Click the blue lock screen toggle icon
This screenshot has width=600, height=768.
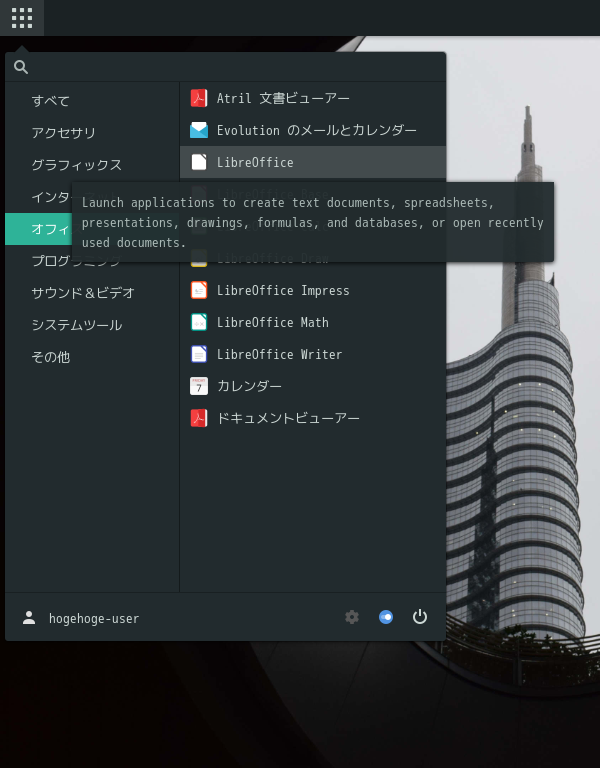coord(386,617)
